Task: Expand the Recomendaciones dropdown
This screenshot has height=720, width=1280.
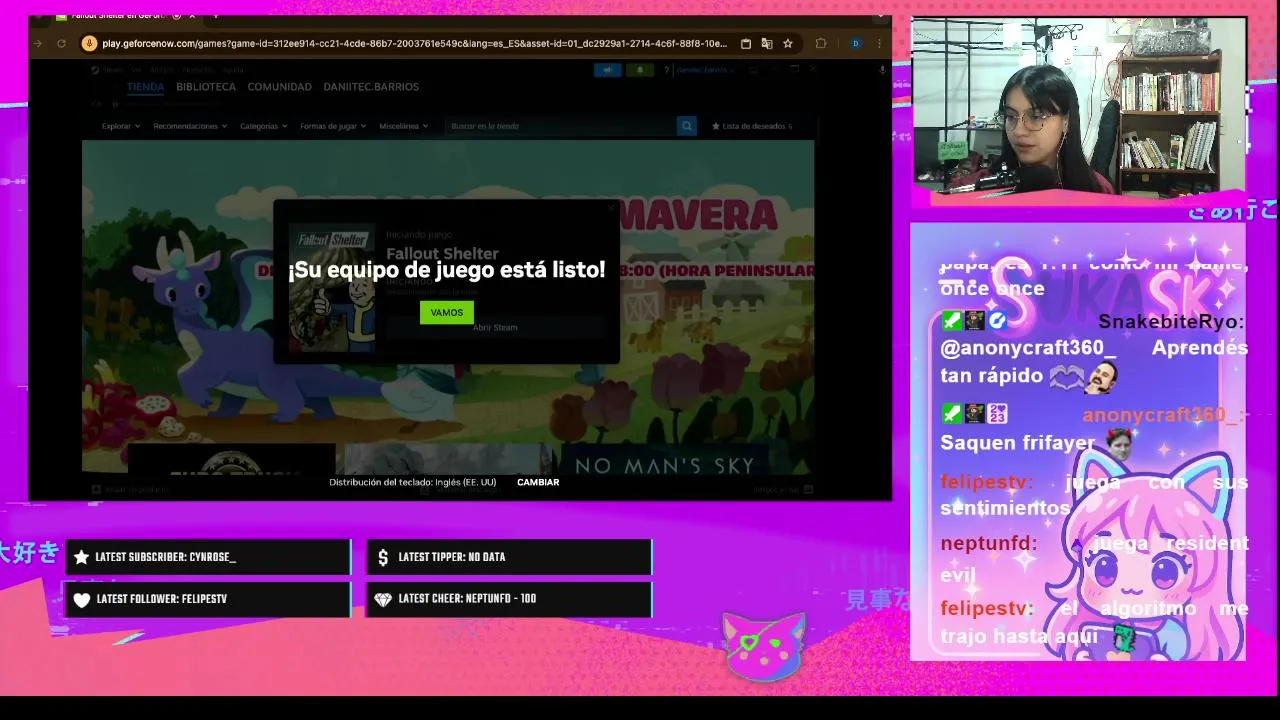Action: pos(190,126)
